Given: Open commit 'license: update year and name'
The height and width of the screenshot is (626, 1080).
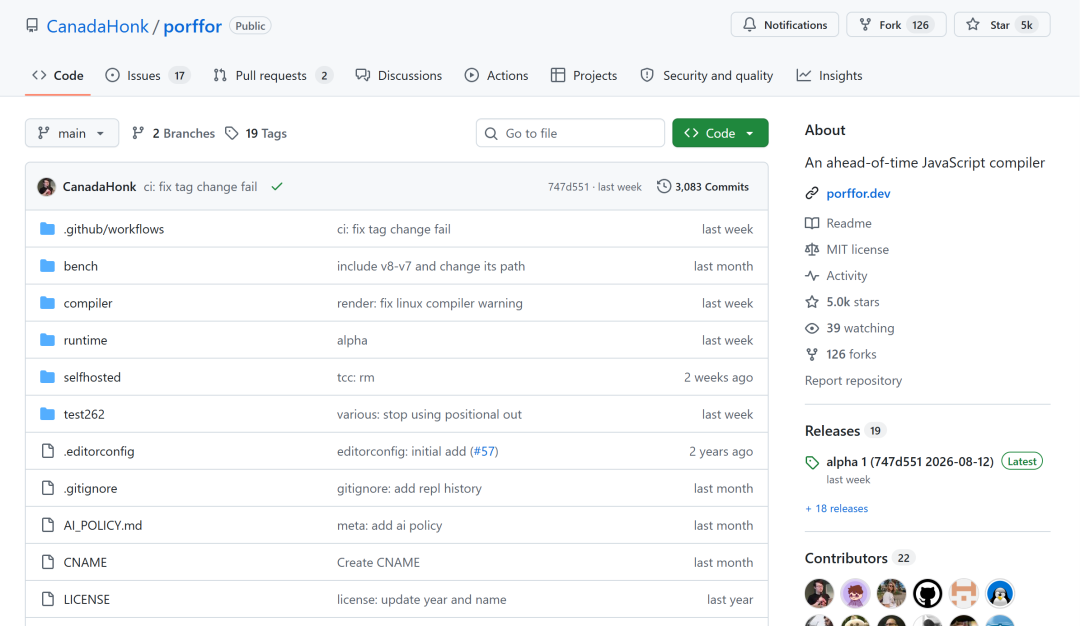Looking at the screenshot, I should tap(421, 600).
